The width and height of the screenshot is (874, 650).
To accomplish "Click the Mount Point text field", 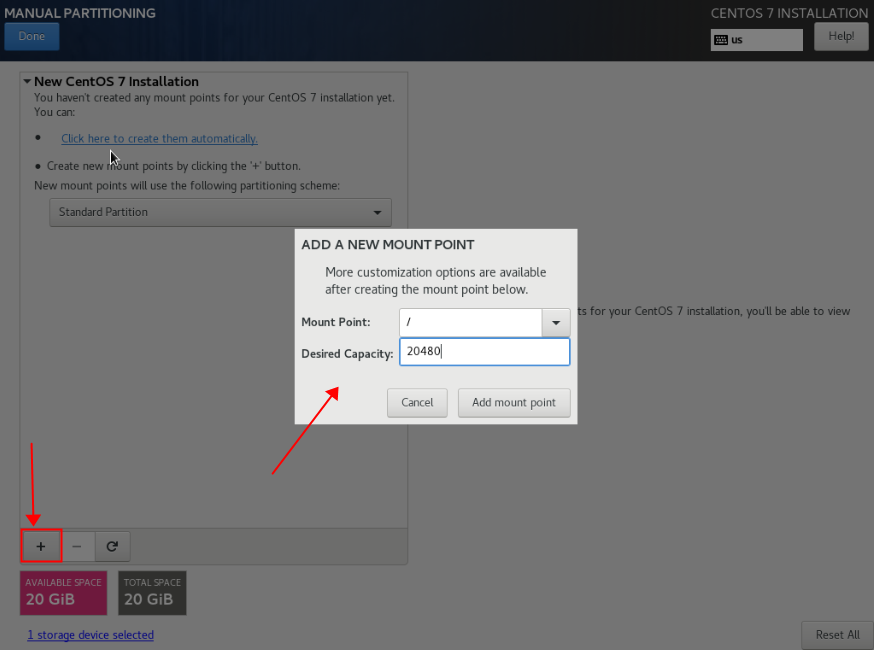I will point(470,322).
